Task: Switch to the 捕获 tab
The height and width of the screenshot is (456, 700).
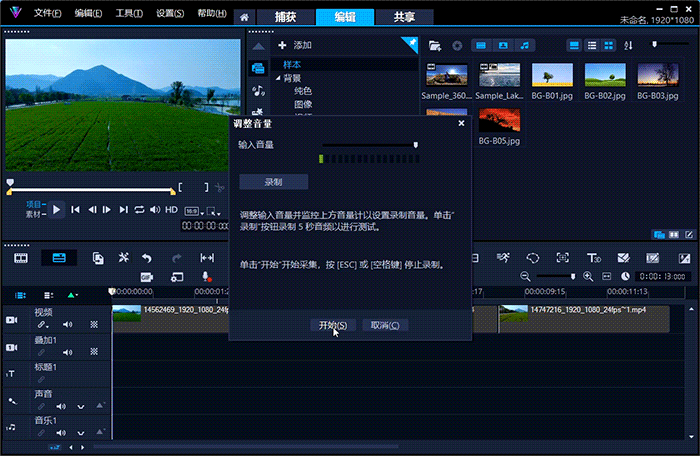Action: pos(284,17)
